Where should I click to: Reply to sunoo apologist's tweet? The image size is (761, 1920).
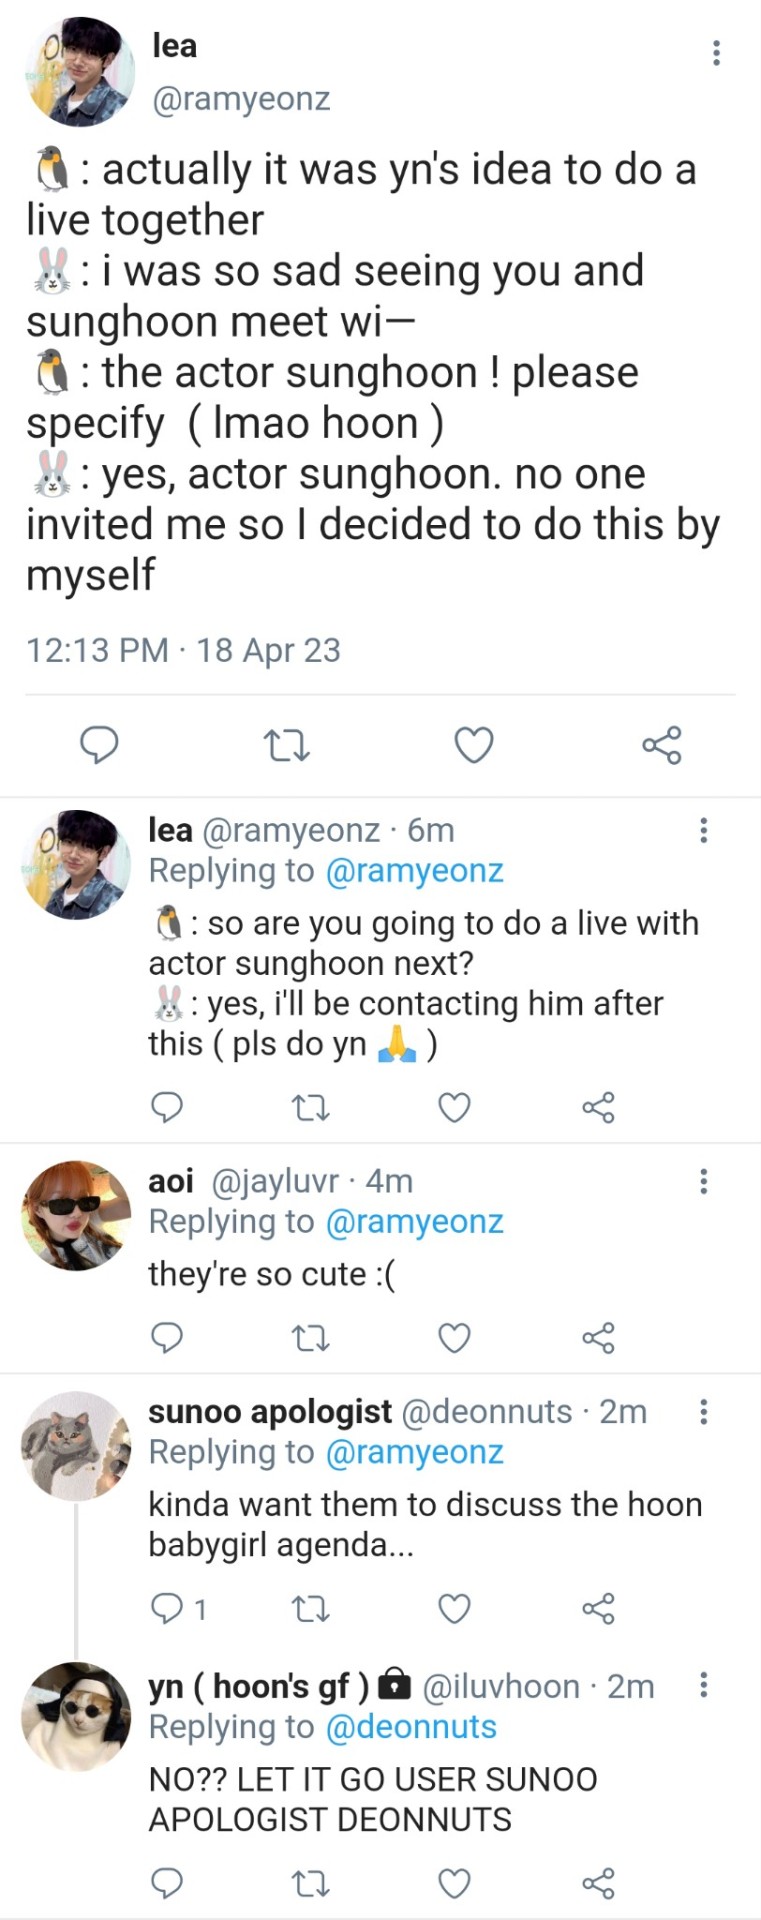pyautogui.click(x=166, y=1608)
